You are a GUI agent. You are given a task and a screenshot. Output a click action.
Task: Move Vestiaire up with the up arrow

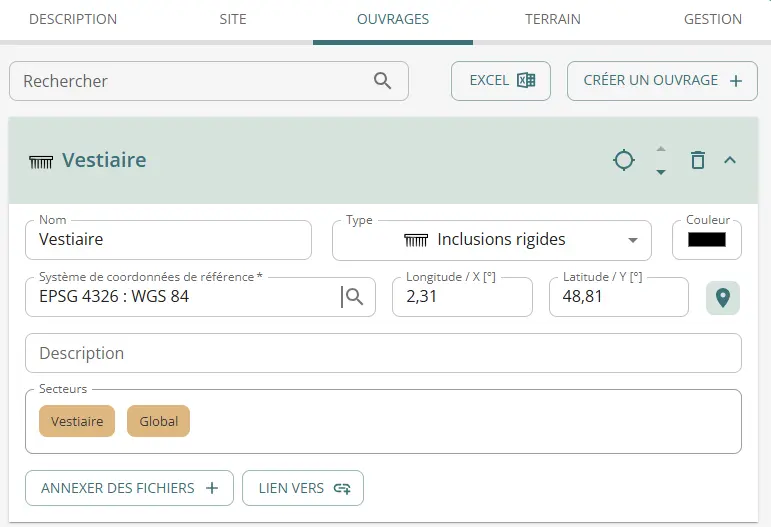click(x=661, y=149)
